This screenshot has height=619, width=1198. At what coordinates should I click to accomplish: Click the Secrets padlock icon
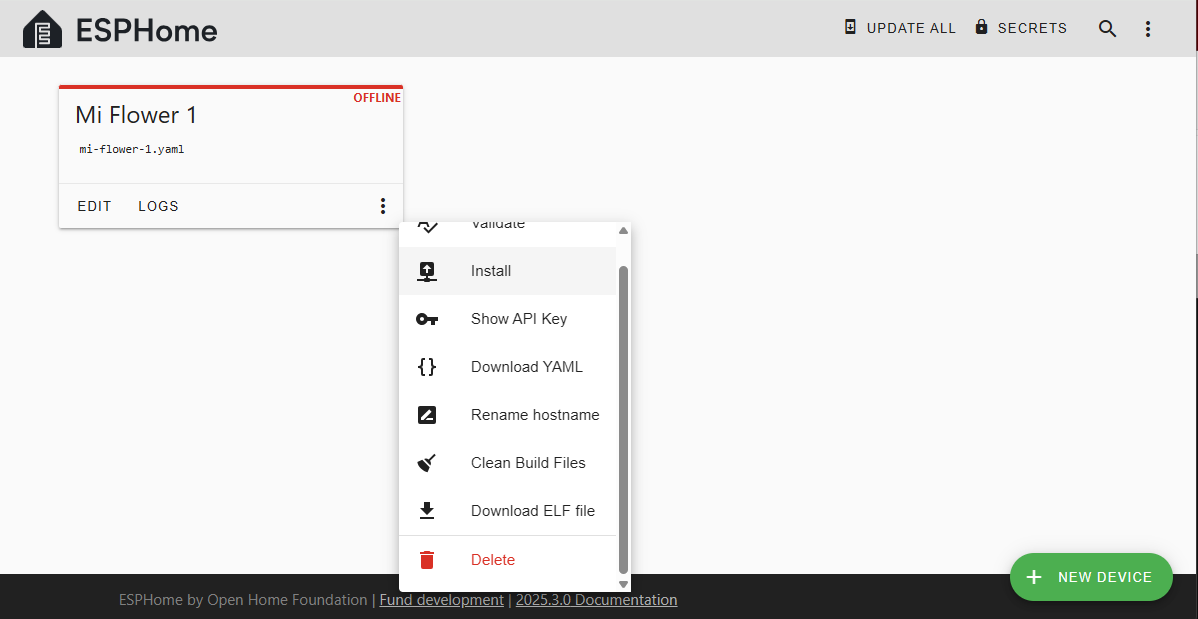coord(982,27)
